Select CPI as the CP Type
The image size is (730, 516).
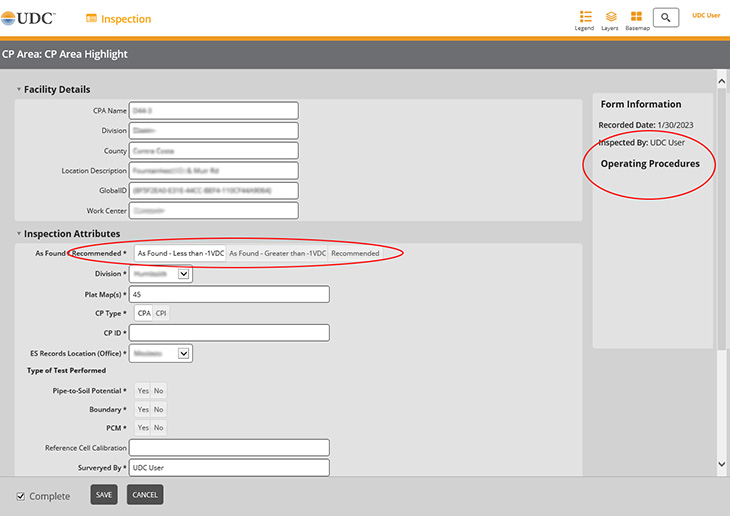(161, 314)
